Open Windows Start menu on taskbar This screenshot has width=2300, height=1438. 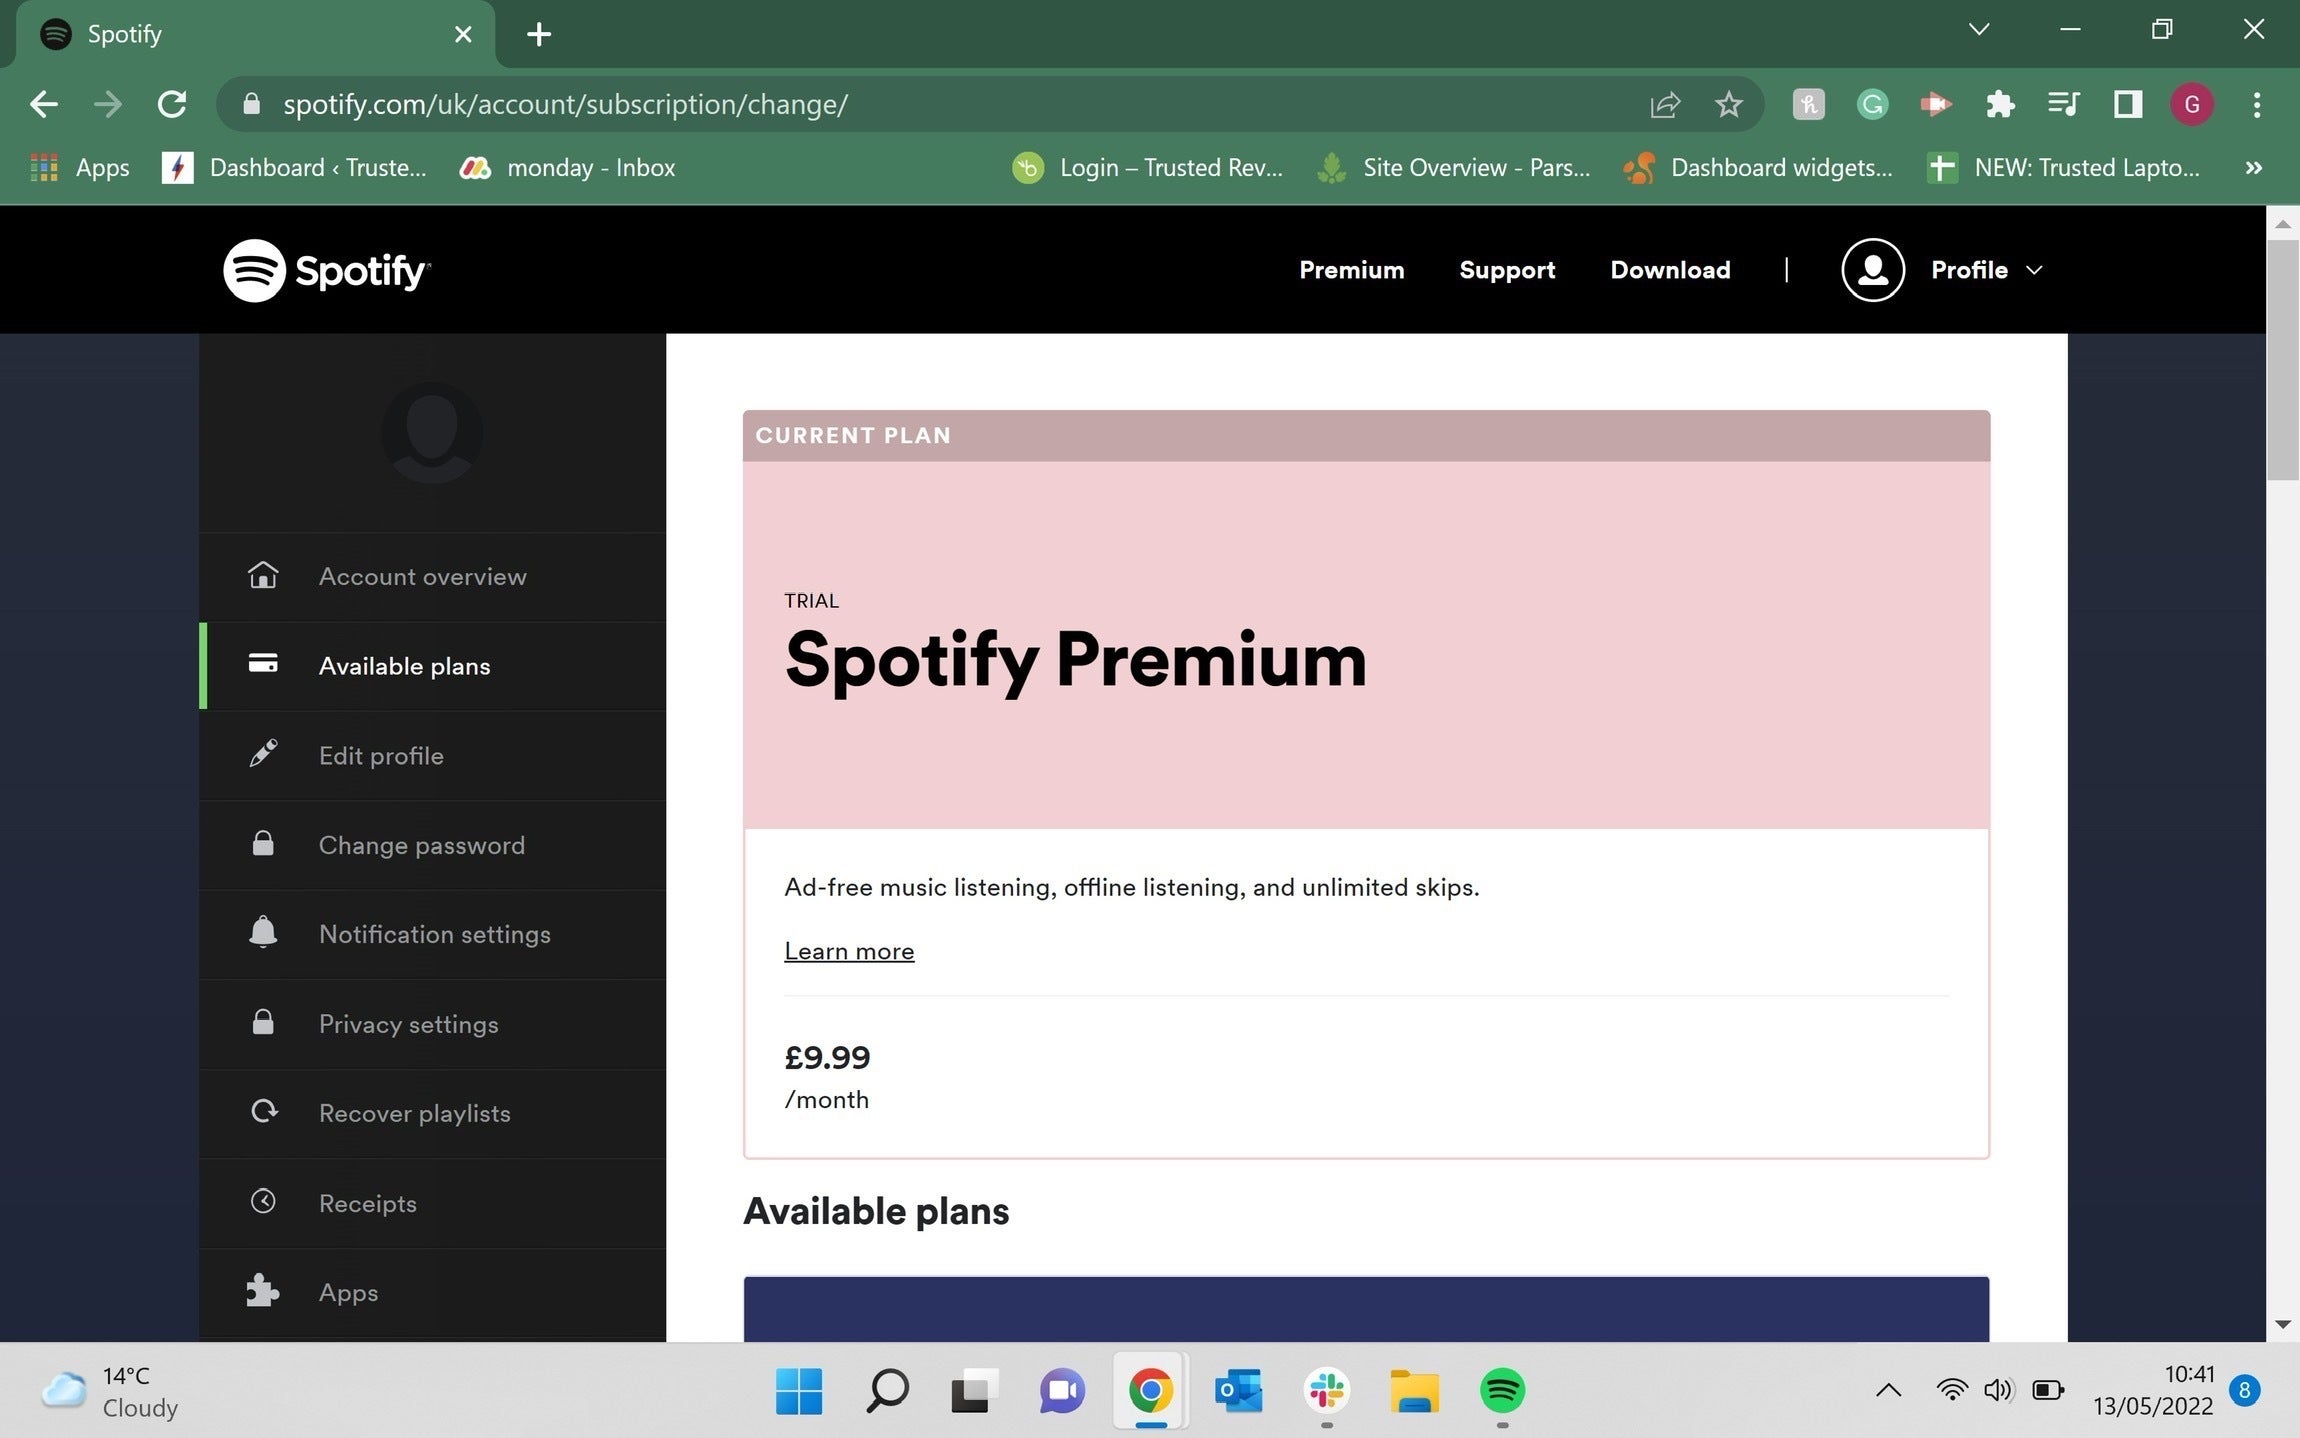[799, 1391]
